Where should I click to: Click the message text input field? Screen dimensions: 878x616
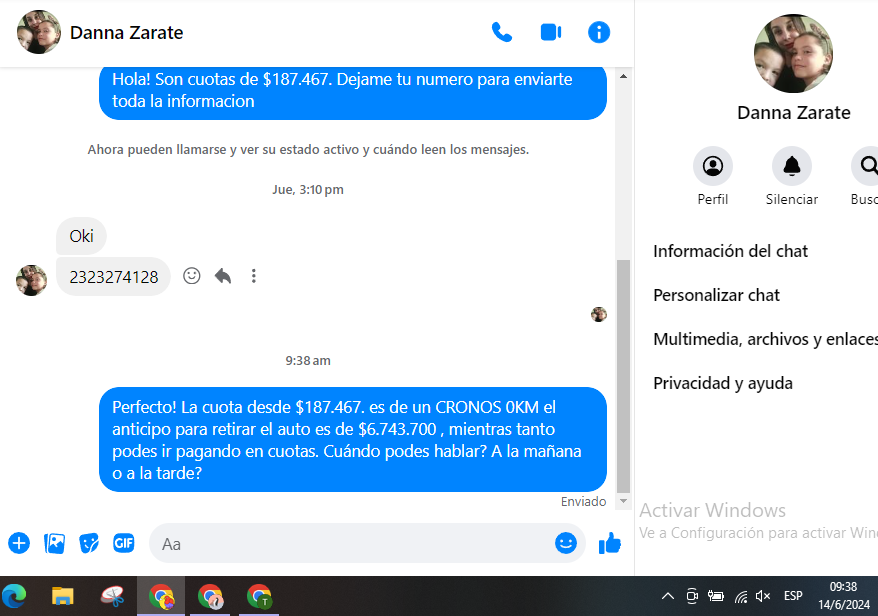(x=350, y=544)
